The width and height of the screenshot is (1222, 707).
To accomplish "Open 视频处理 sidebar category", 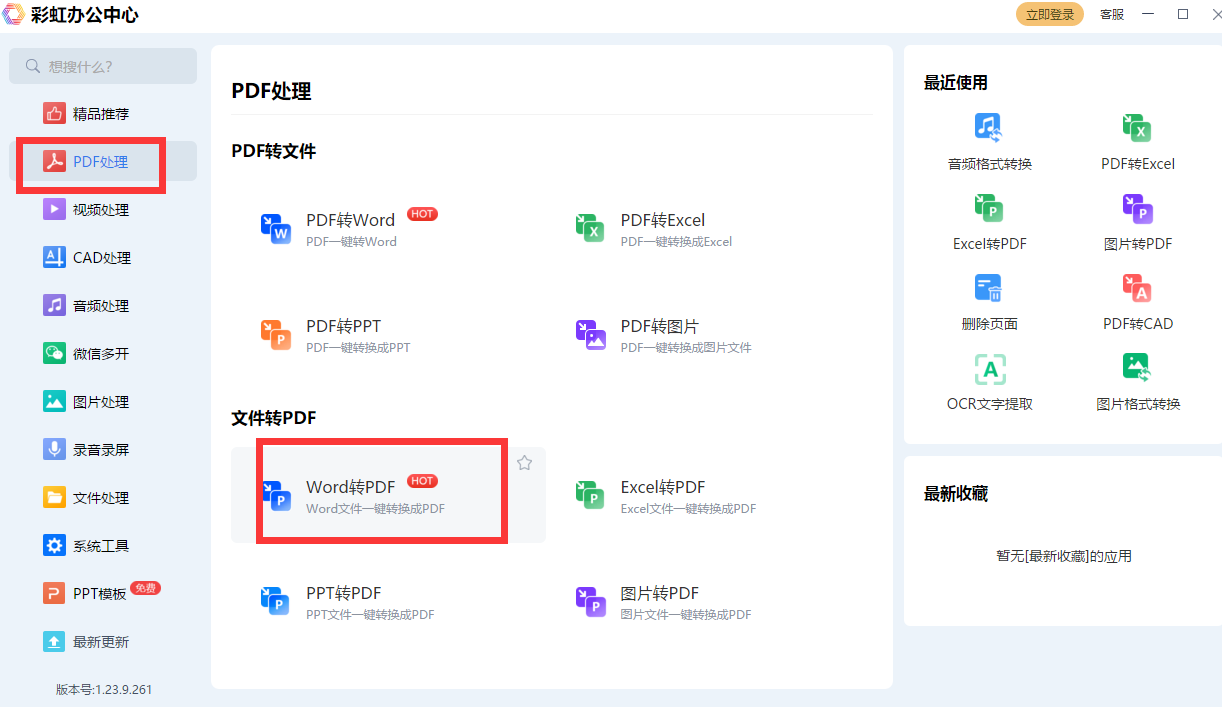I will point(103,209).
